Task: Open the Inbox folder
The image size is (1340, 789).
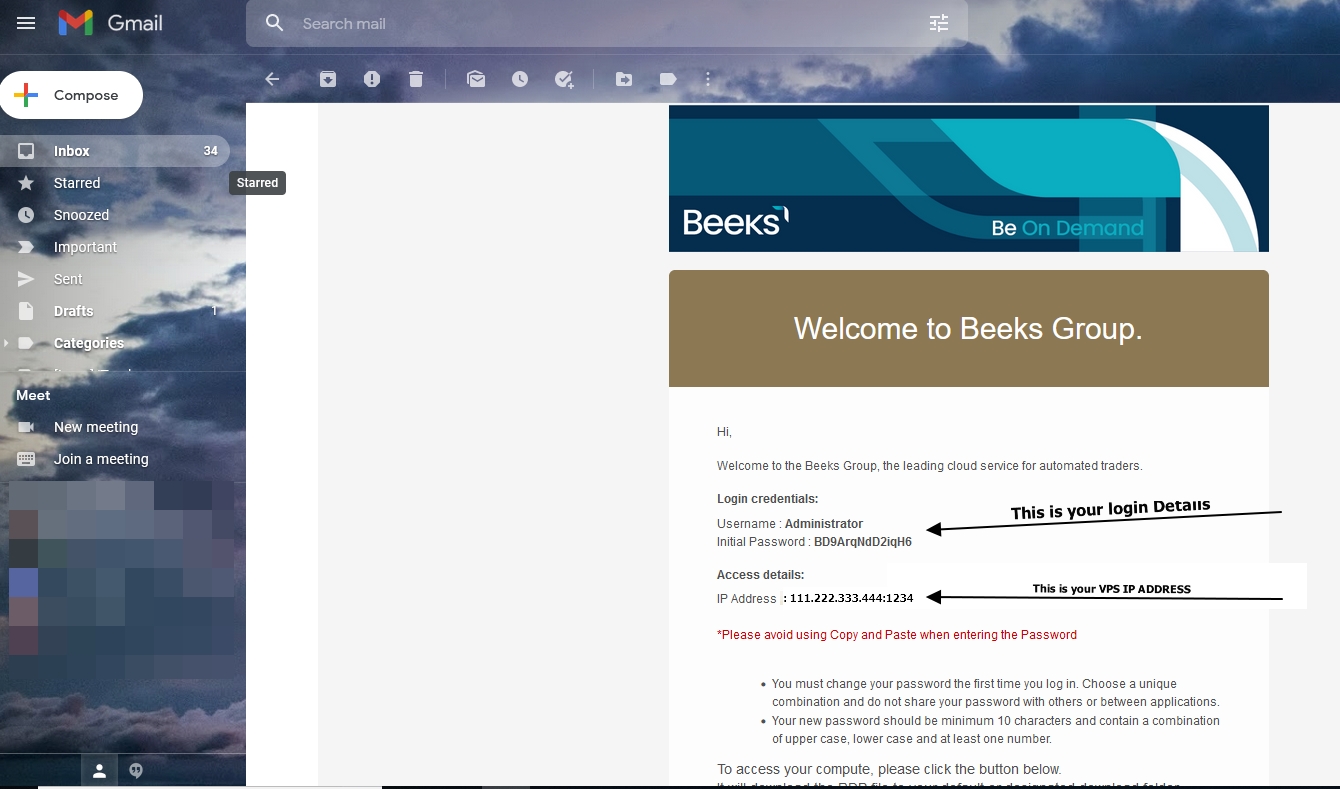Action: 114,151
